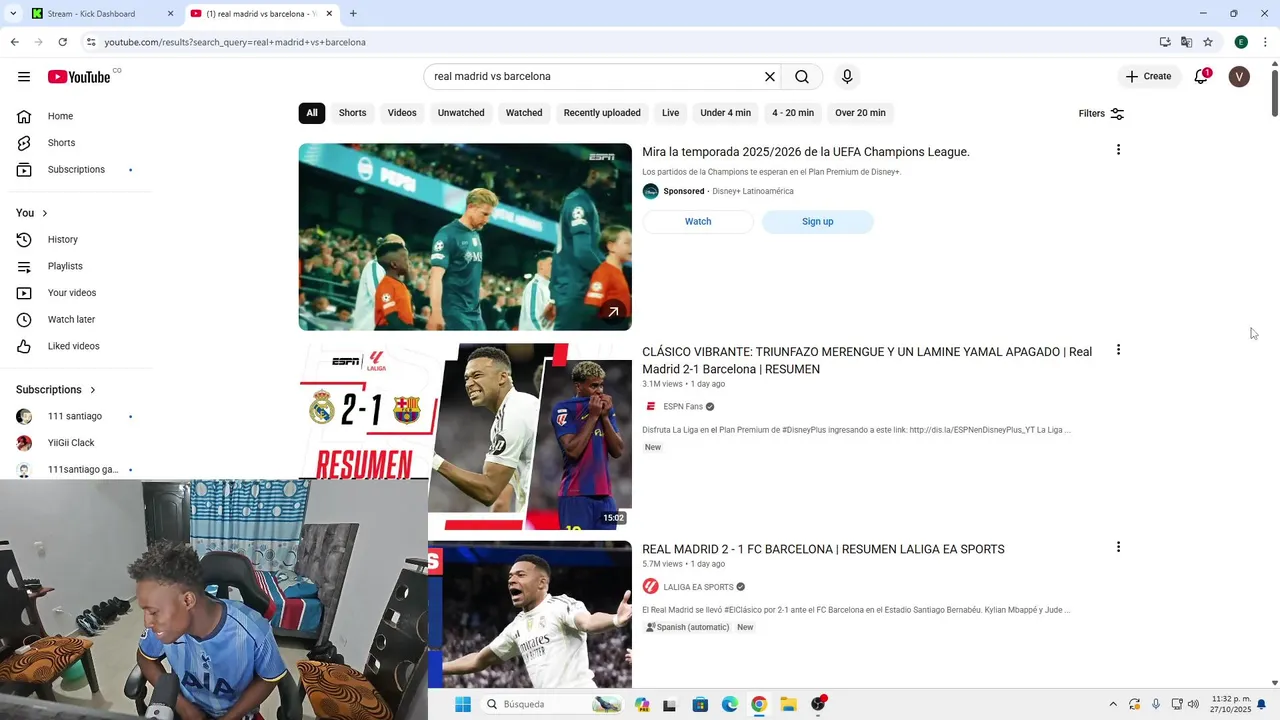The image size is (1280, 720).
Task: Open the notifications bell
Action: click(x=1201, y=77)
